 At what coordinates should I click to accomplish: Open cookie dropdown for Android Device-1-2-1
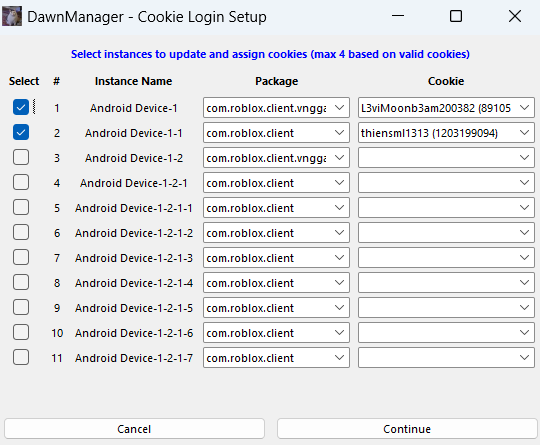click(x=446, y=183)
